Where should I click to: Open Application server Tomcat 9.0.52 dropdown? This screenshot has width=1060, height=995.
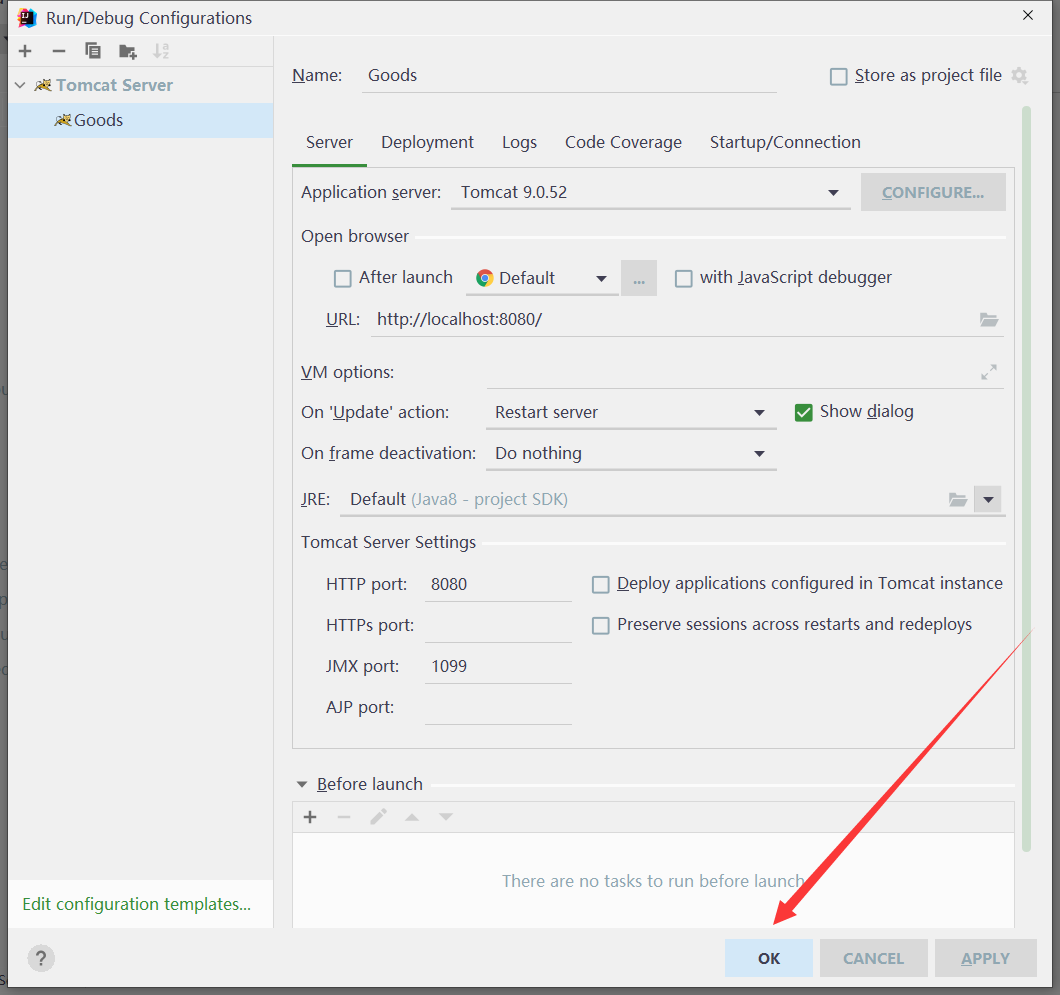[x=650, y=193]
